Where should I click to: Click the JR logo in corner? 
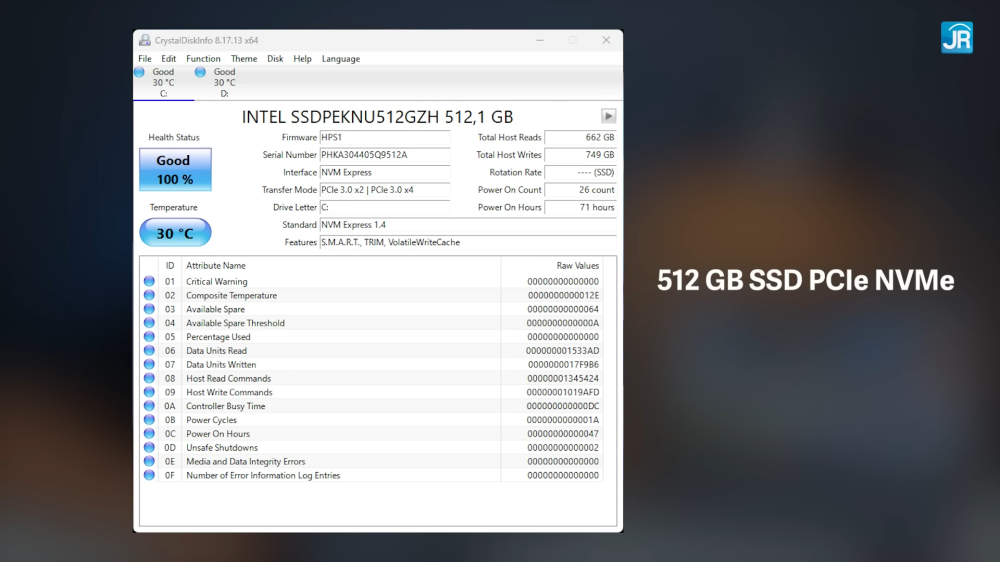956,37
